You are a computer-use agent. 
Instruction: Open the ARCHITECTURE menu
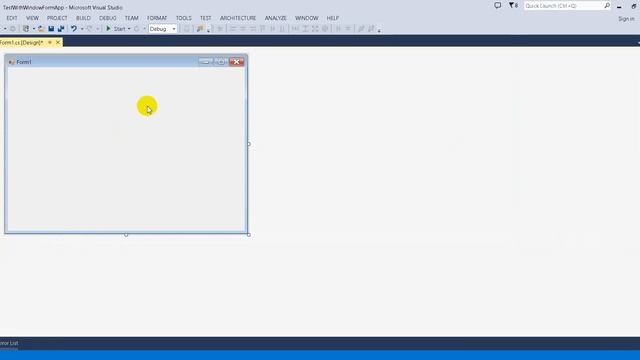tap(238, 18)
